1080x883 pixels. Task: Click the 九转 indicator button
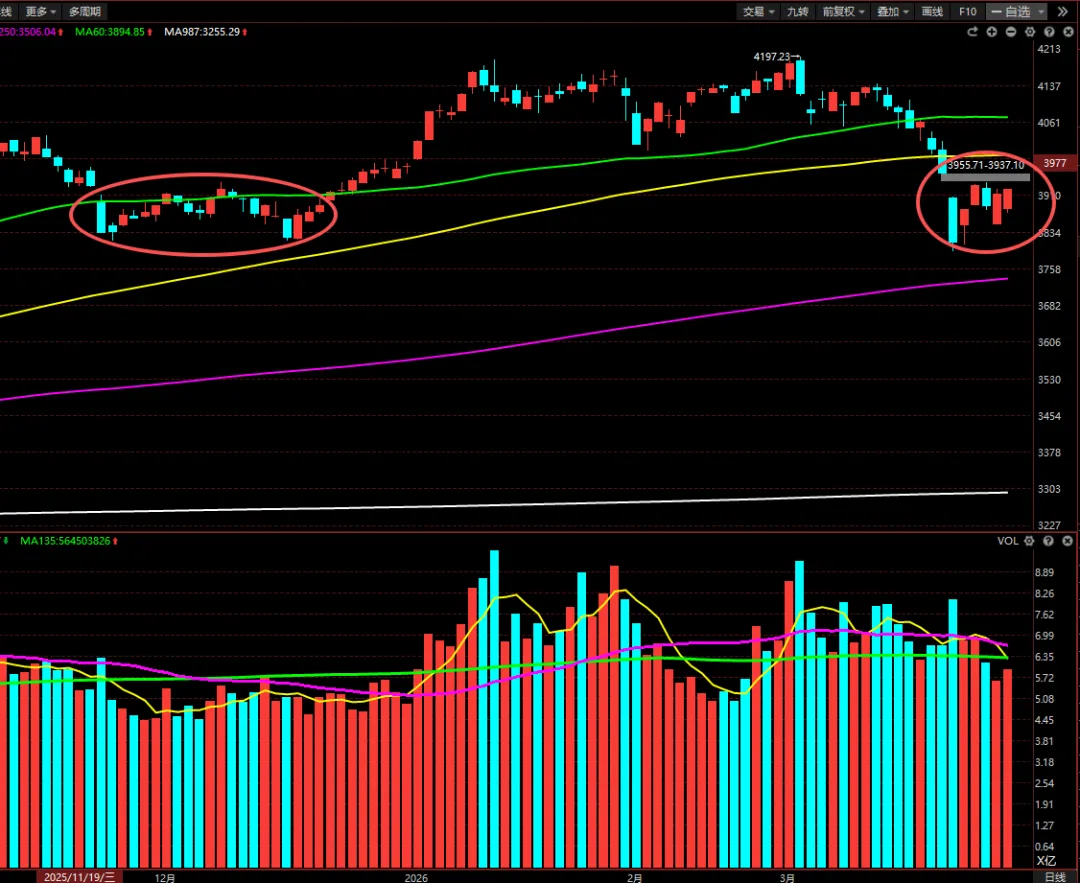(x=798, y=12)
